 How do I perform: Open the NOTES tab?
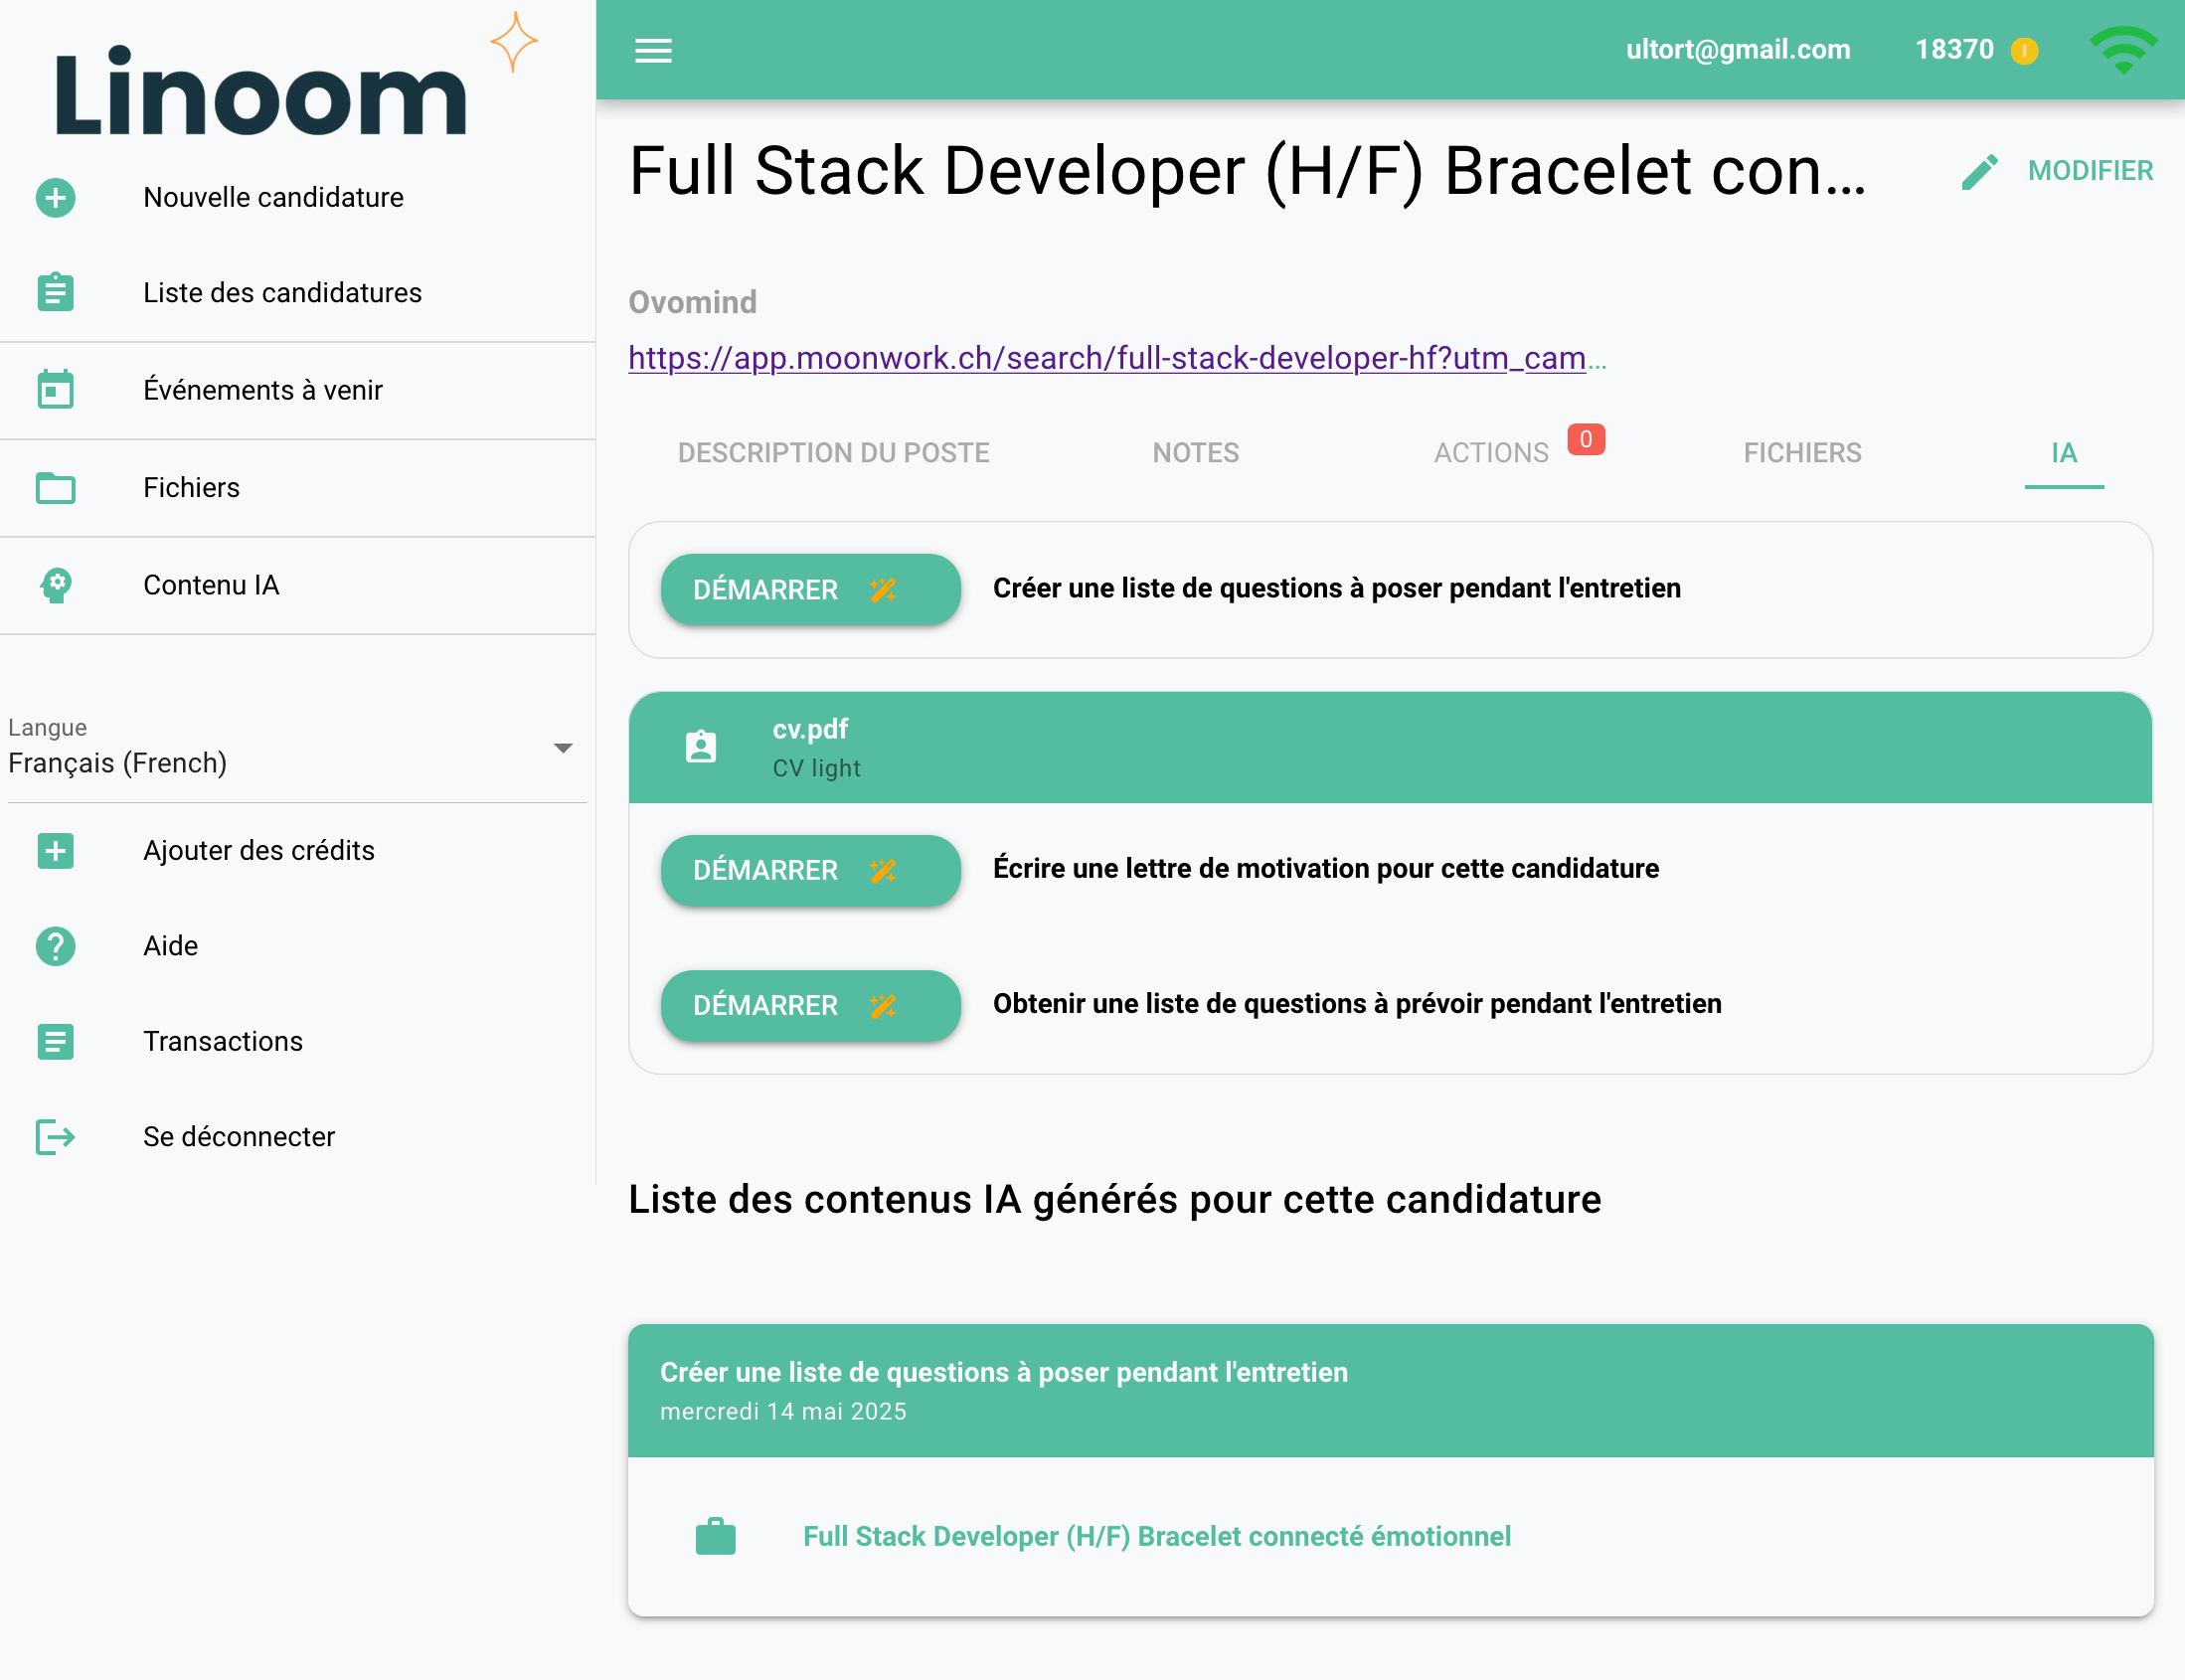[x=1195, y=453]
